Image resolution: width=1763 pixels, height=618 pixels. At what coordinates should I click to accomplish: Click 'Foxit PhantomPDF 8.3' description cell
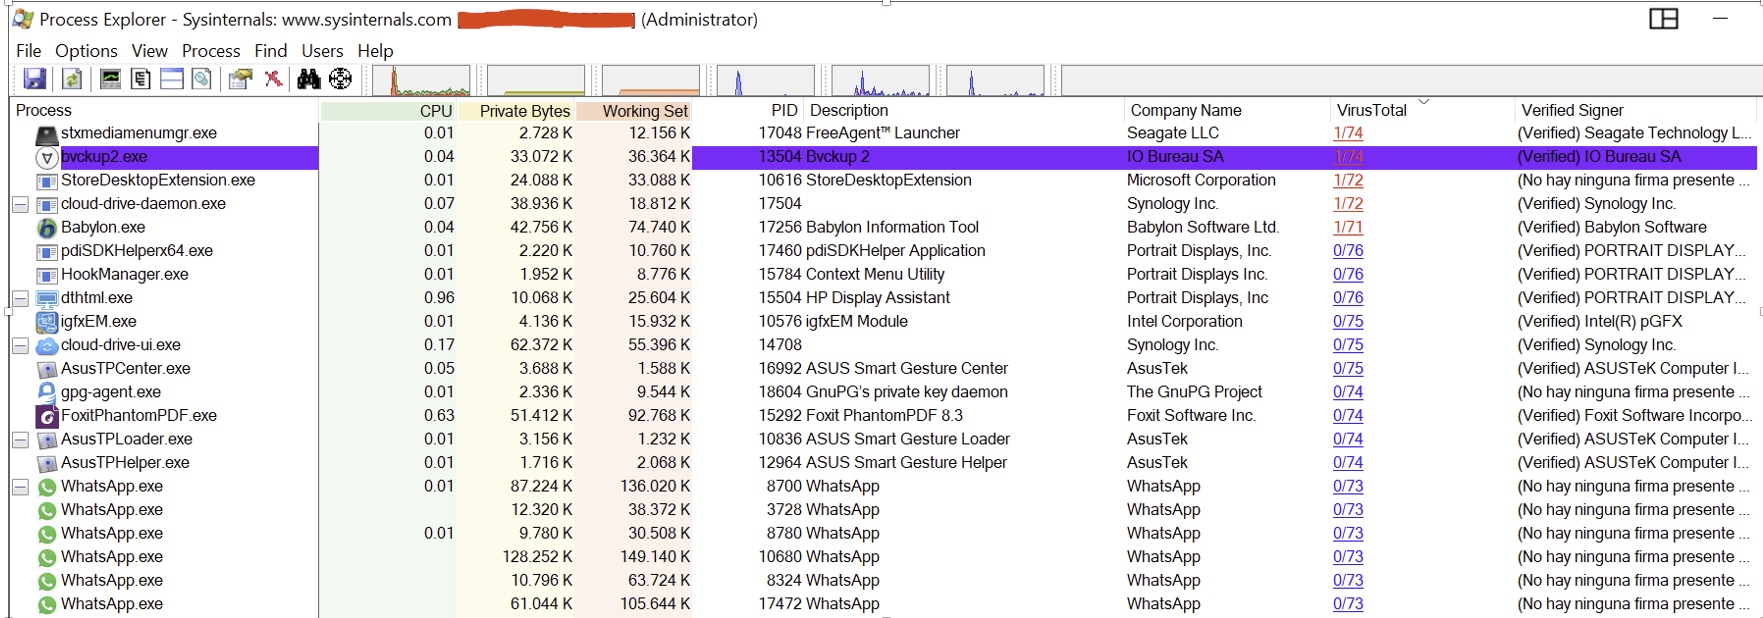pyautogui.click(x=885, y=415)
